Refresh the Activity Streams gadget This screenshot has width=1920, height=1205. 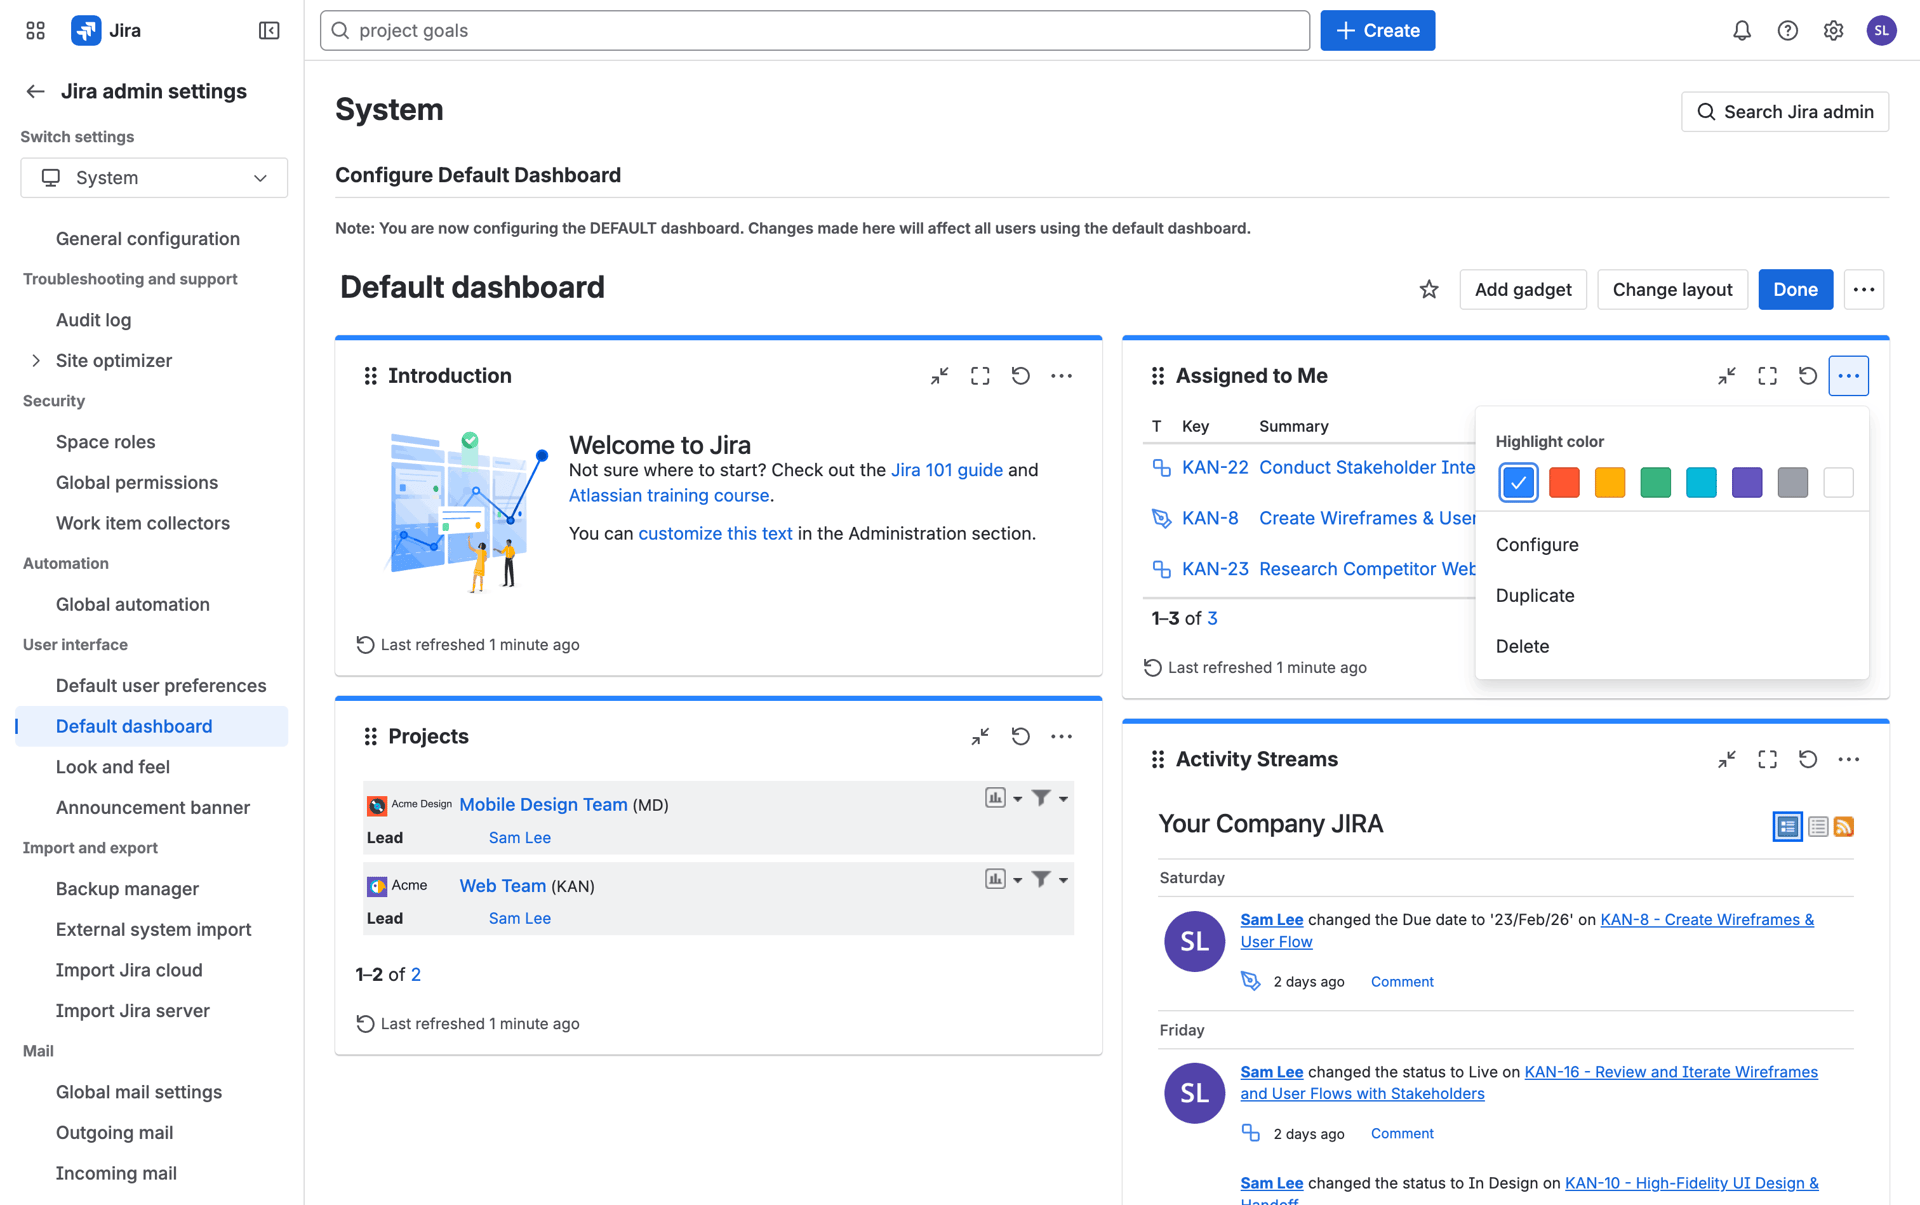click(x=1808, y=760)
